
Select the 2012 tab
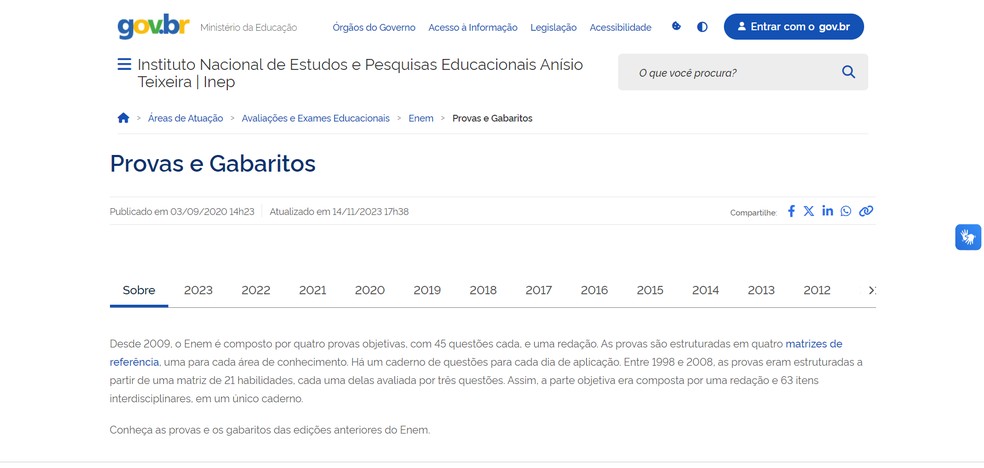point(817,290)
